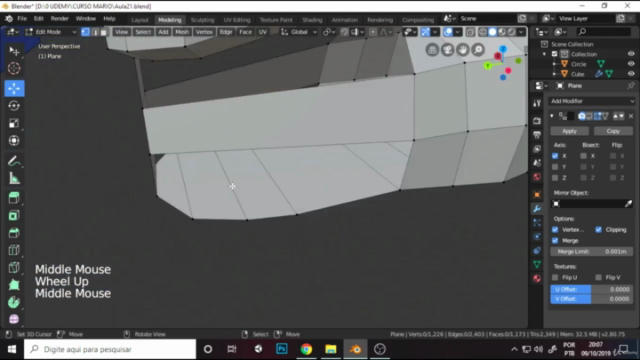Screen dimensions: 640x360
Task: Select the Loop Cut tool
Action: (14, 250)
